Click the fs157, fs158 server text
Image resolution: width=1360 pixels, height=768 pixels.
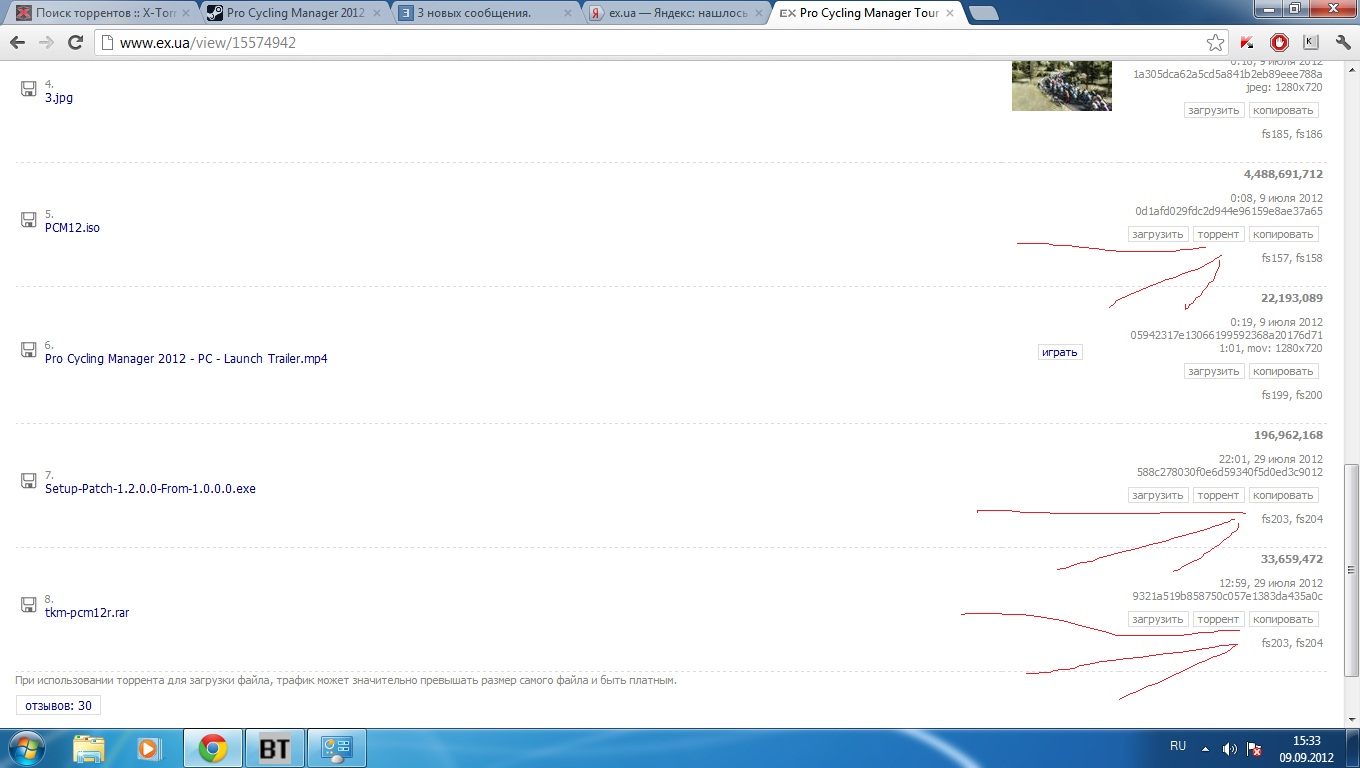pos(1292,258)
